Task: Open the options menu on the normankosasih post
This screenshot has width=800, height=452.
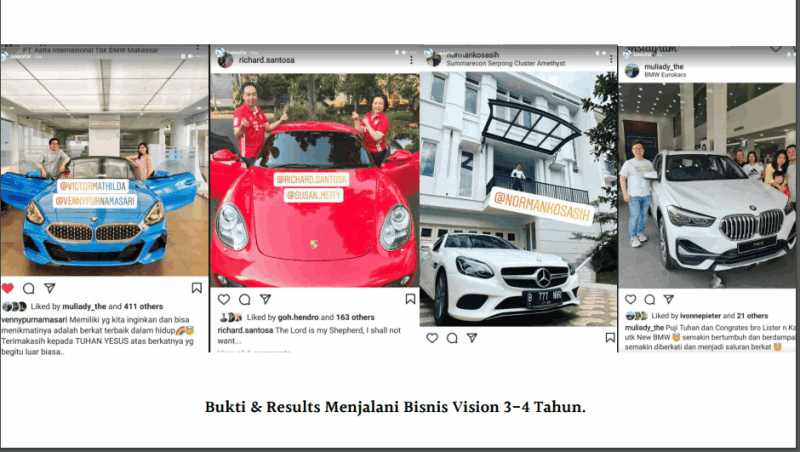Action: click(611, 59)
